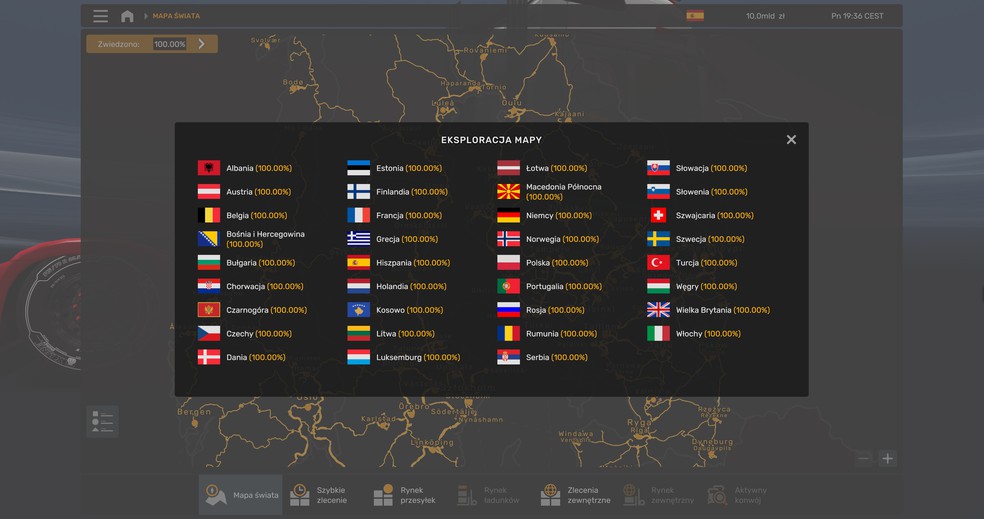Select Szwecja (100.00%) entry text
This screenshot has height=519, width=984.
(x=710, y=239)
